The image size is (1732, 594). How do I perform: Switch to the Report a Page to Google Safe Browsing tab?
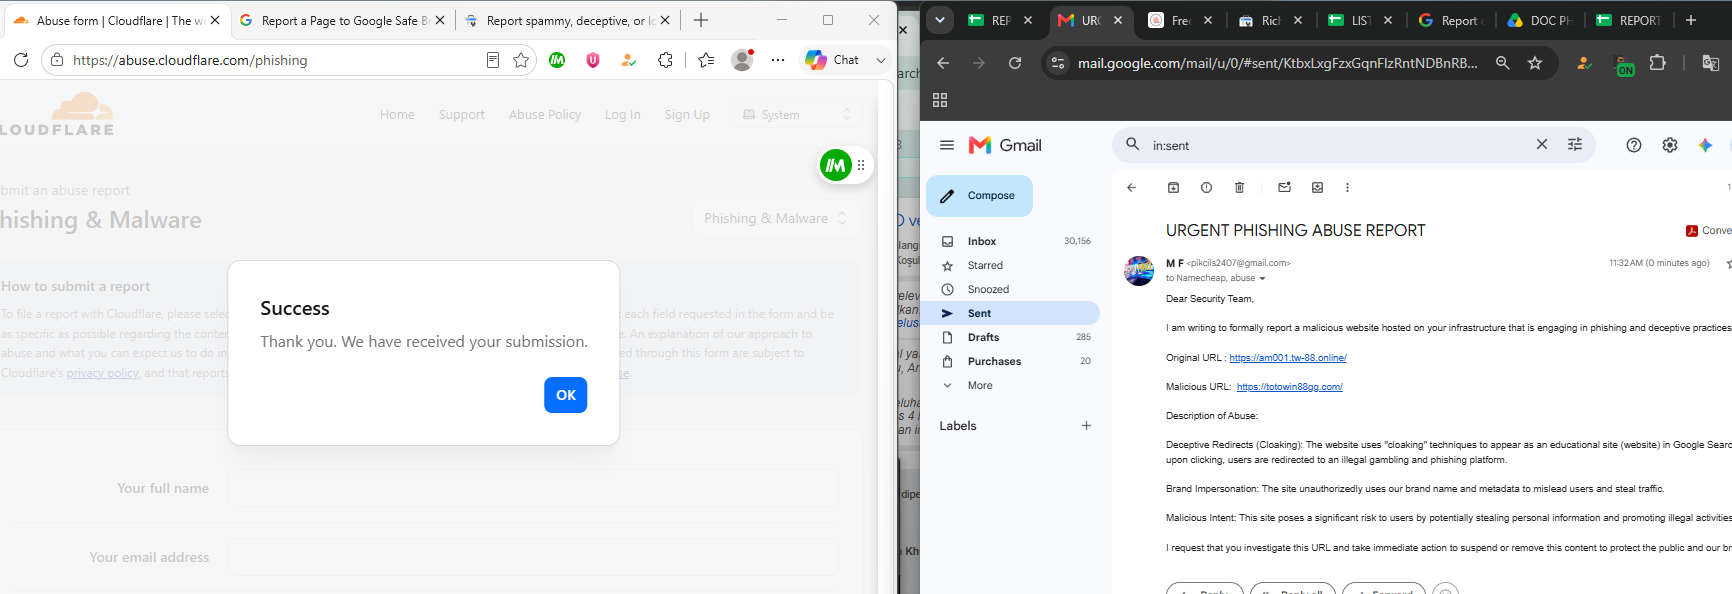[343, 20]
